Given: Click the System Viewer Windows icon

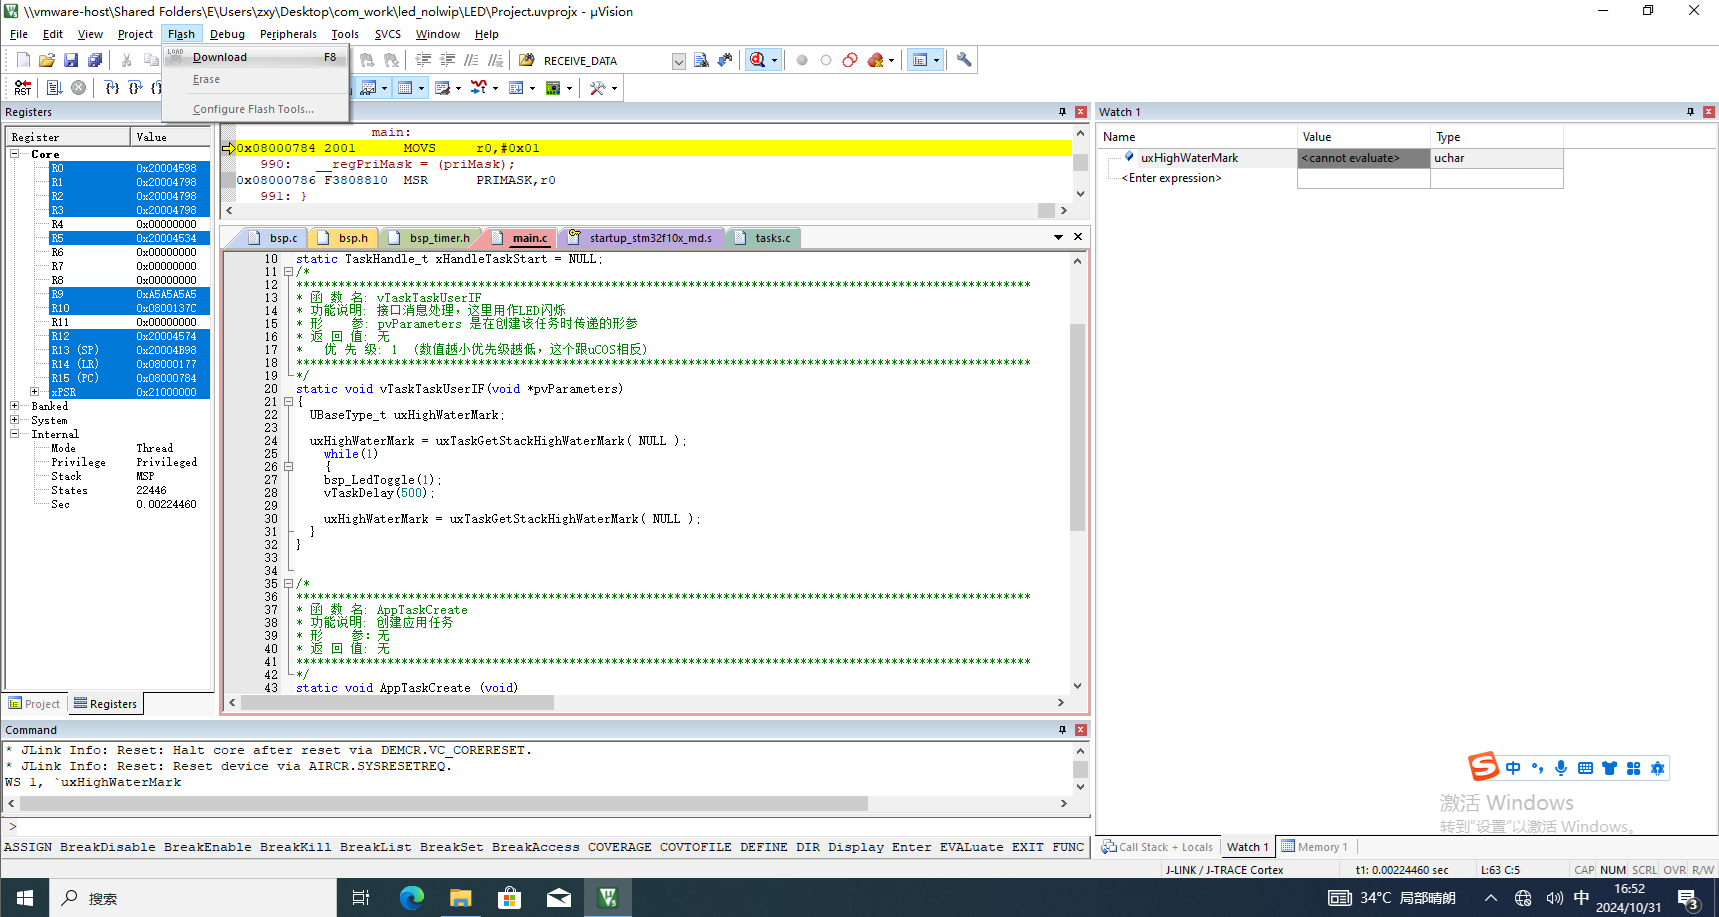Looking at the screenshot, I should (x=553, y=88).
